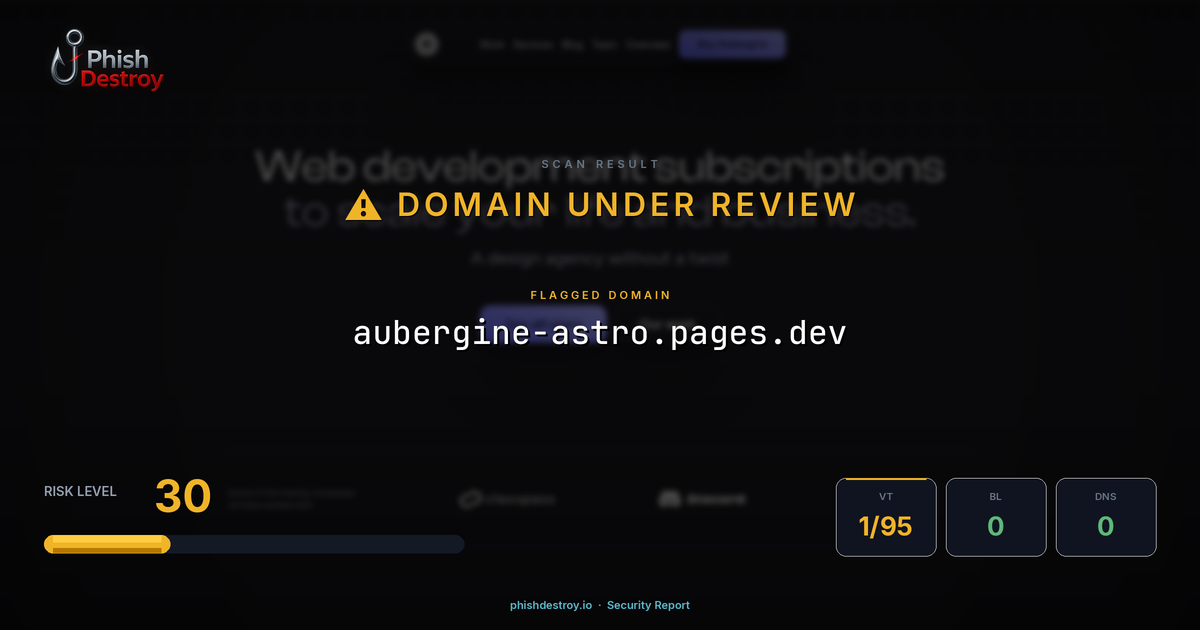Click the warning triangle beside DOMAIN UNDER REVIEW

[x=362, y=204]
